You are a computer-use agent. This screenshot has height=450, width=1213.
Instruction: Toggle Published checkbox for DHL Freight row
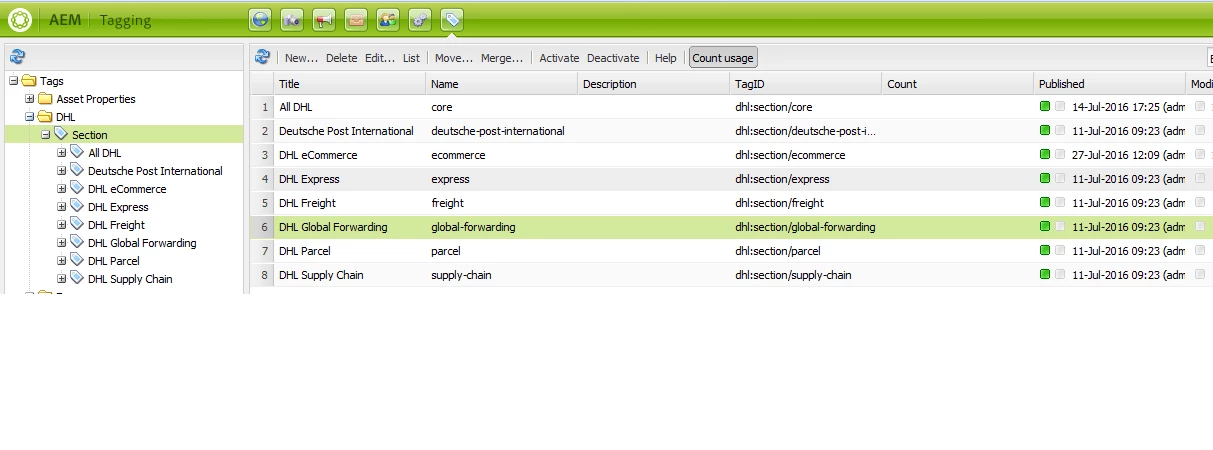(x=1060, y=202)
